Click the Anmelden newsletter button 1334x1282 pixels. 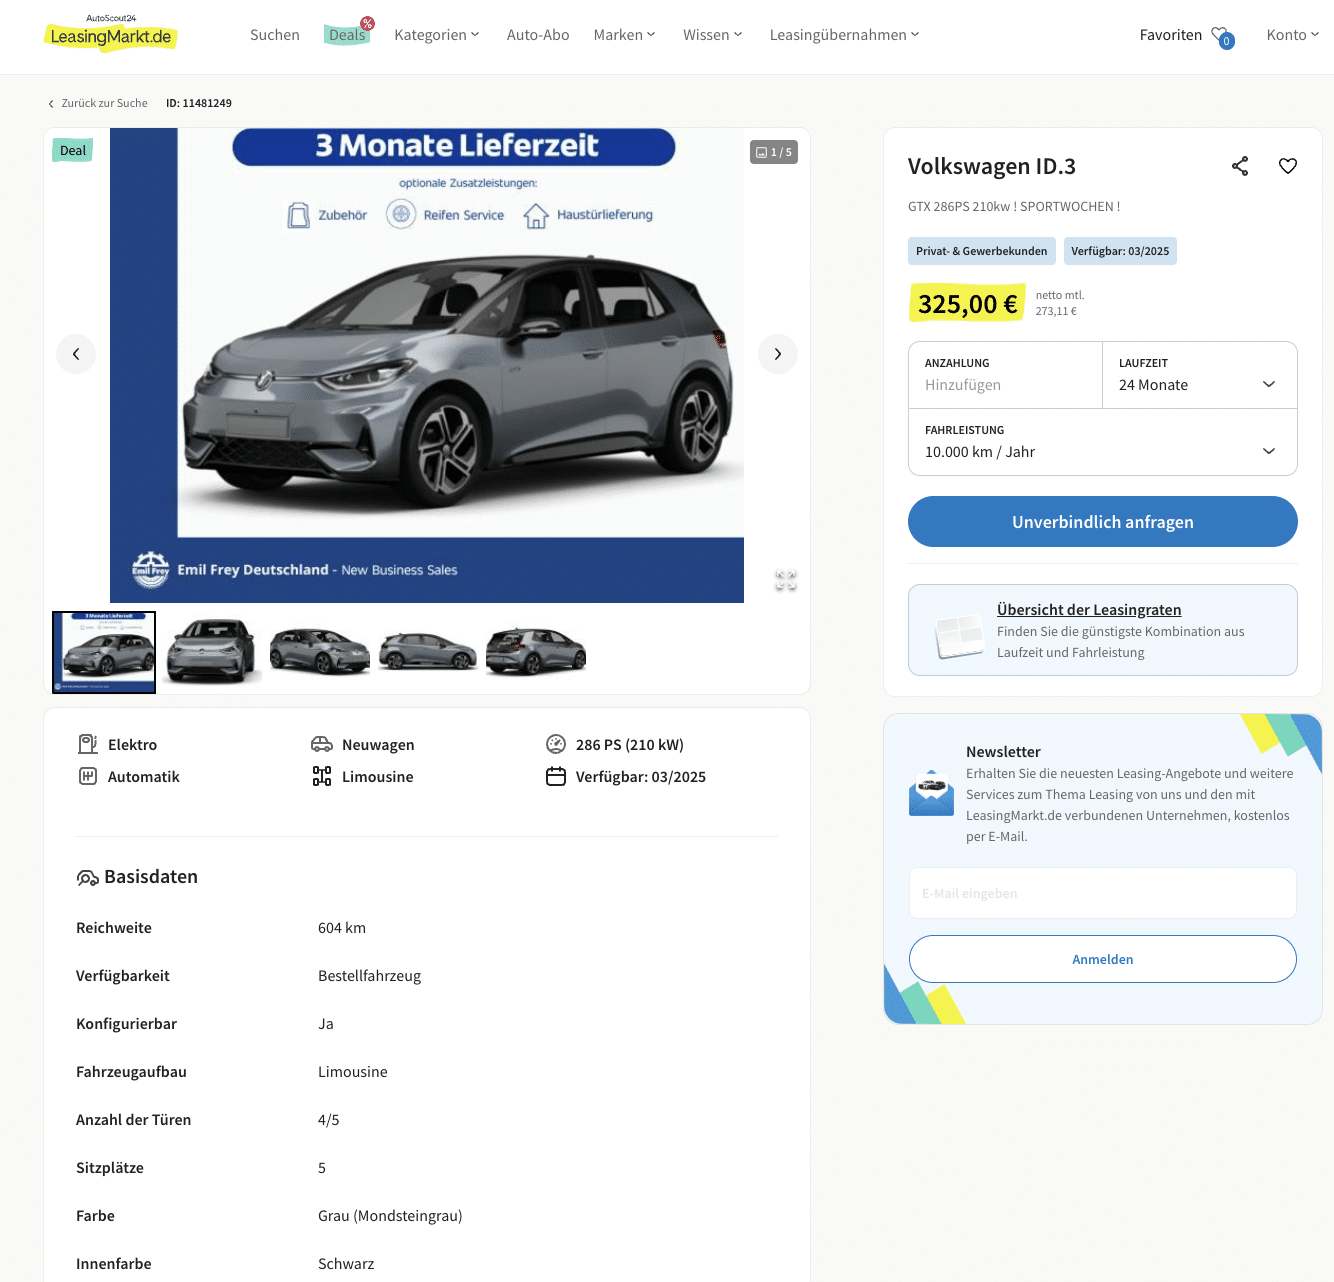click(x=1103, y=959)
